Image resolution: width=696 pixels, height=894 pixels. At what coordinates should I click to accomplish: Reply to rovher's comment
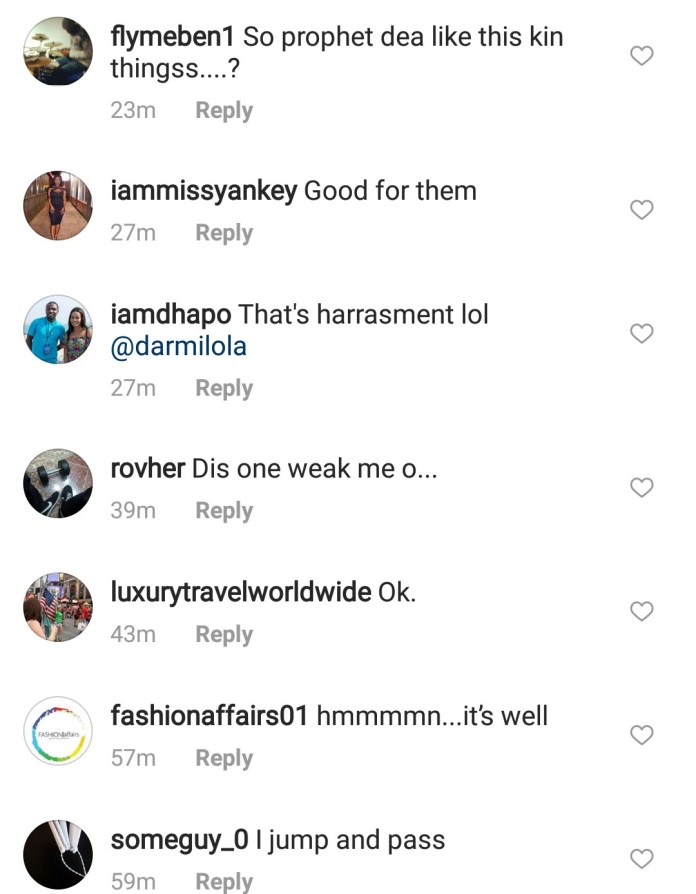224,511
